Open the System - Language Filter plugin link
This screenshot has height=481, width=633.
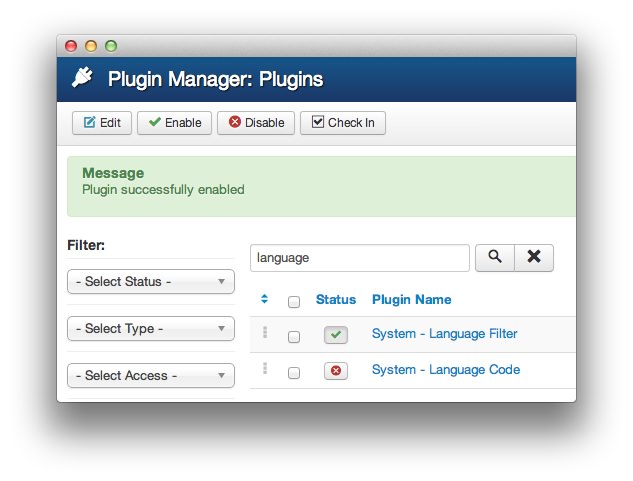tap(444, 334)
